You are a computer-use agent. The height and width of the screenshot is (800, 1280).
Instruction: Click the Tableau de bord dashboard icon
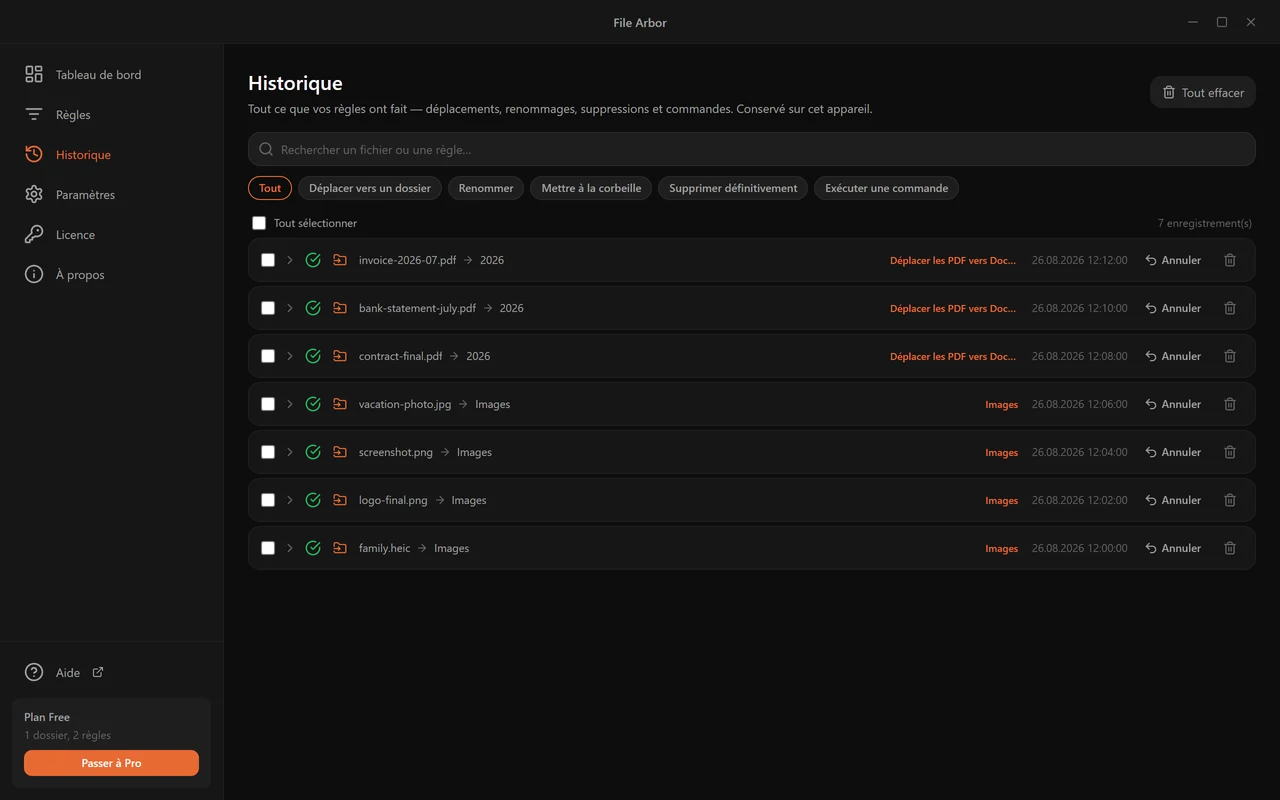(x=34, y=74)
